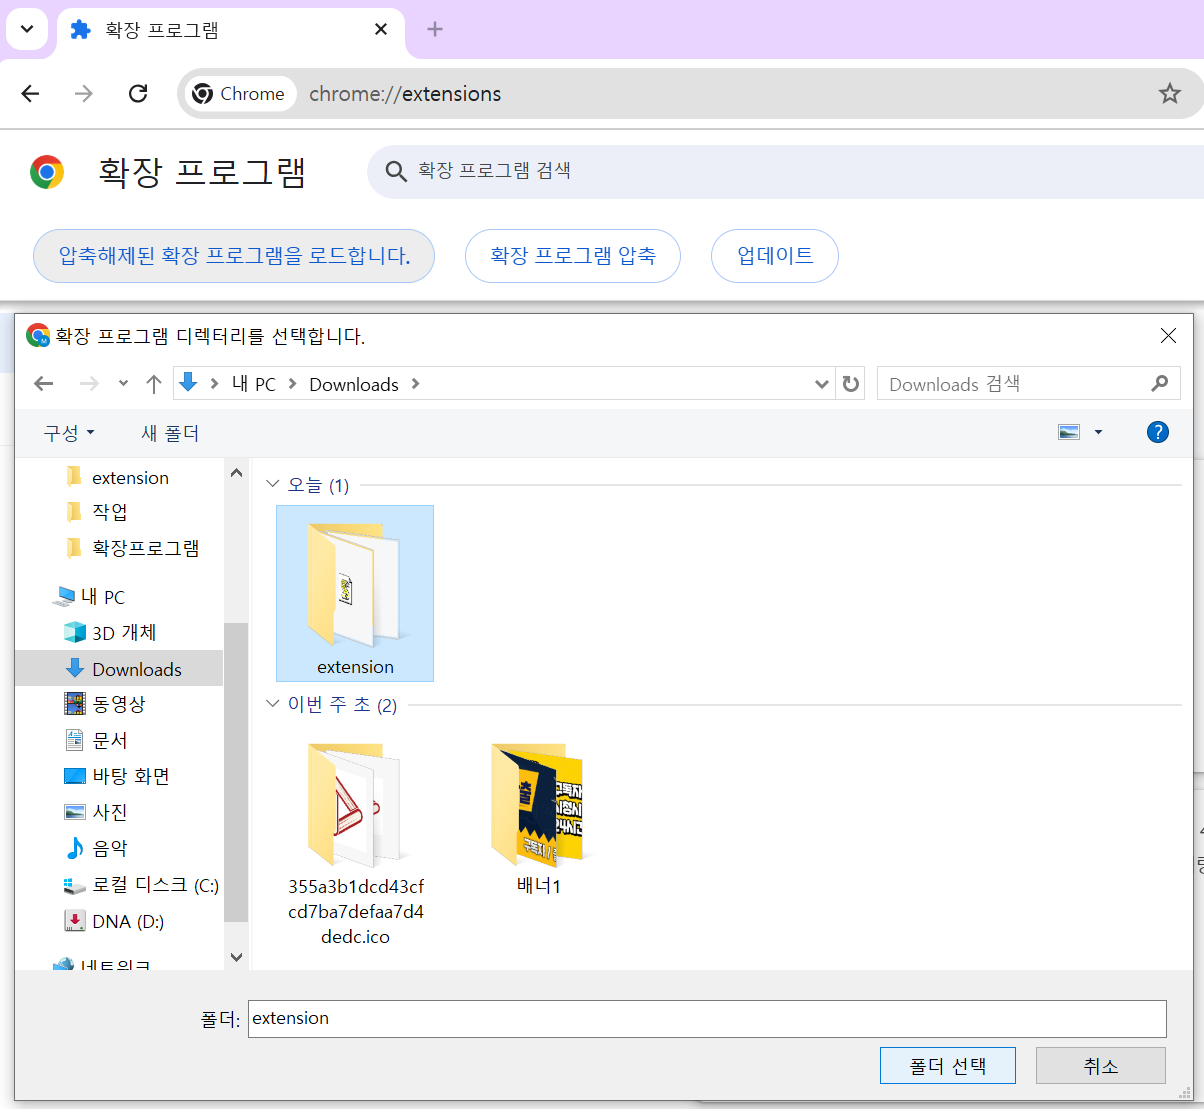Click the 폴더 선택 button
This screenshot has width=1204, height=1109.
pyautogui.click(x=948, y=1066)
